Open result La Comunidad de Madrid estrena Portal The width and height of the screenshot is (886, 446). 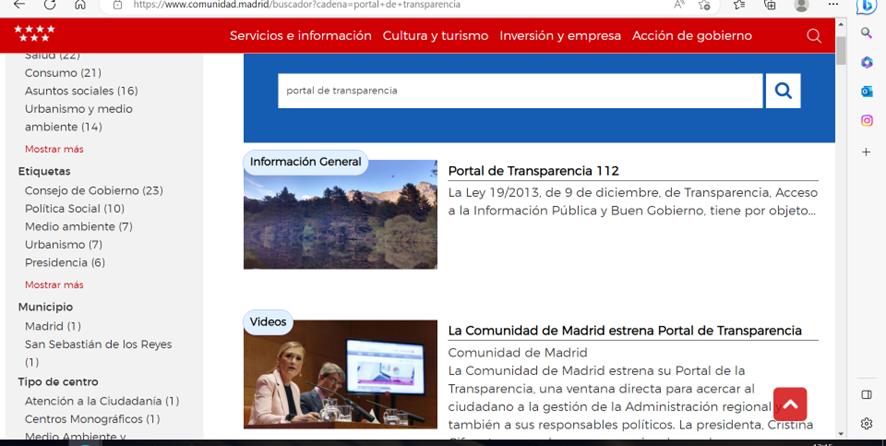coord(624,331)
